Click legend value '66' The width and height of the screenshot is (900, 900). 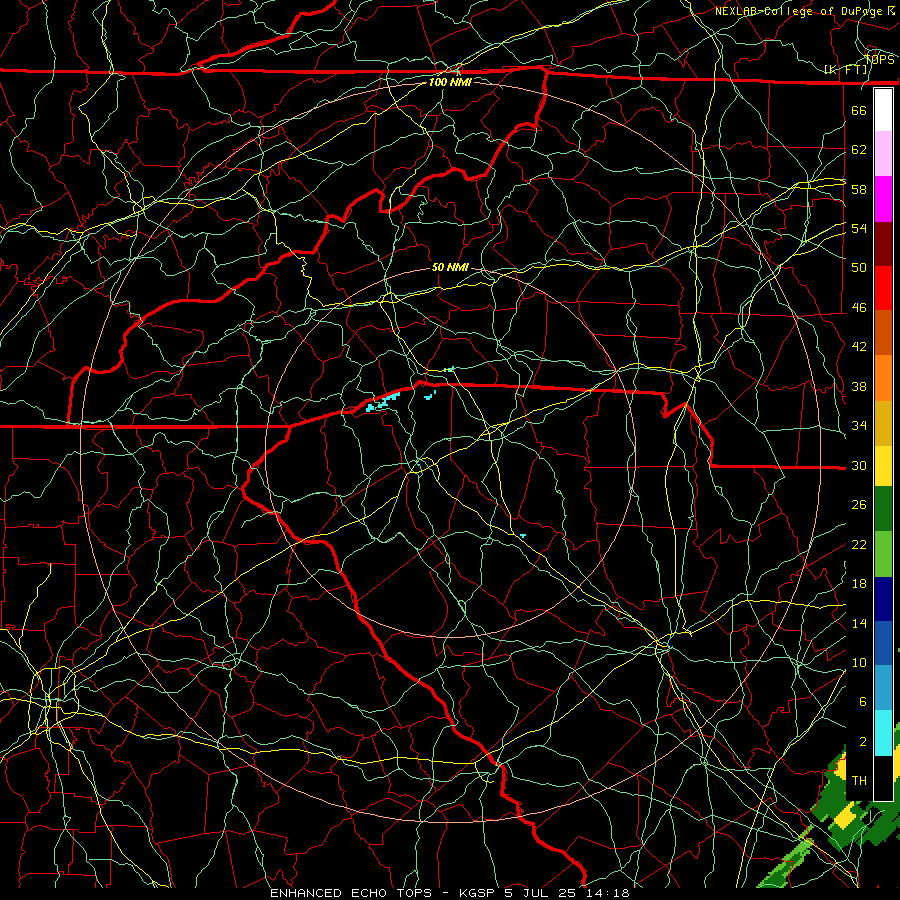859,110
